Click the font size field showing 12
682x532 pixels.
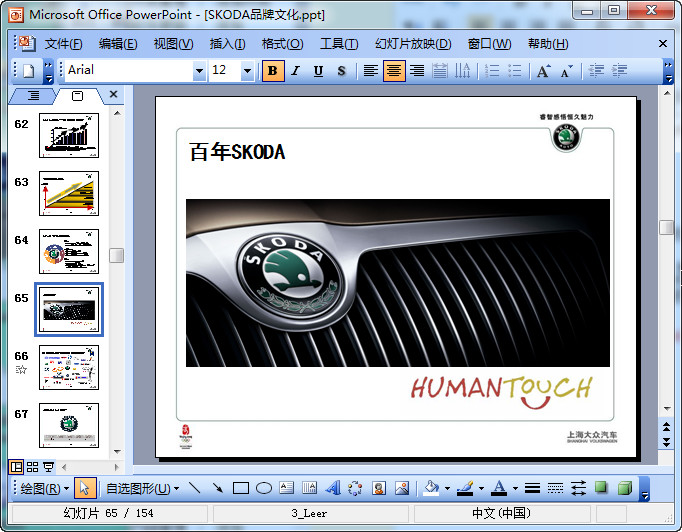coord(225,71)
